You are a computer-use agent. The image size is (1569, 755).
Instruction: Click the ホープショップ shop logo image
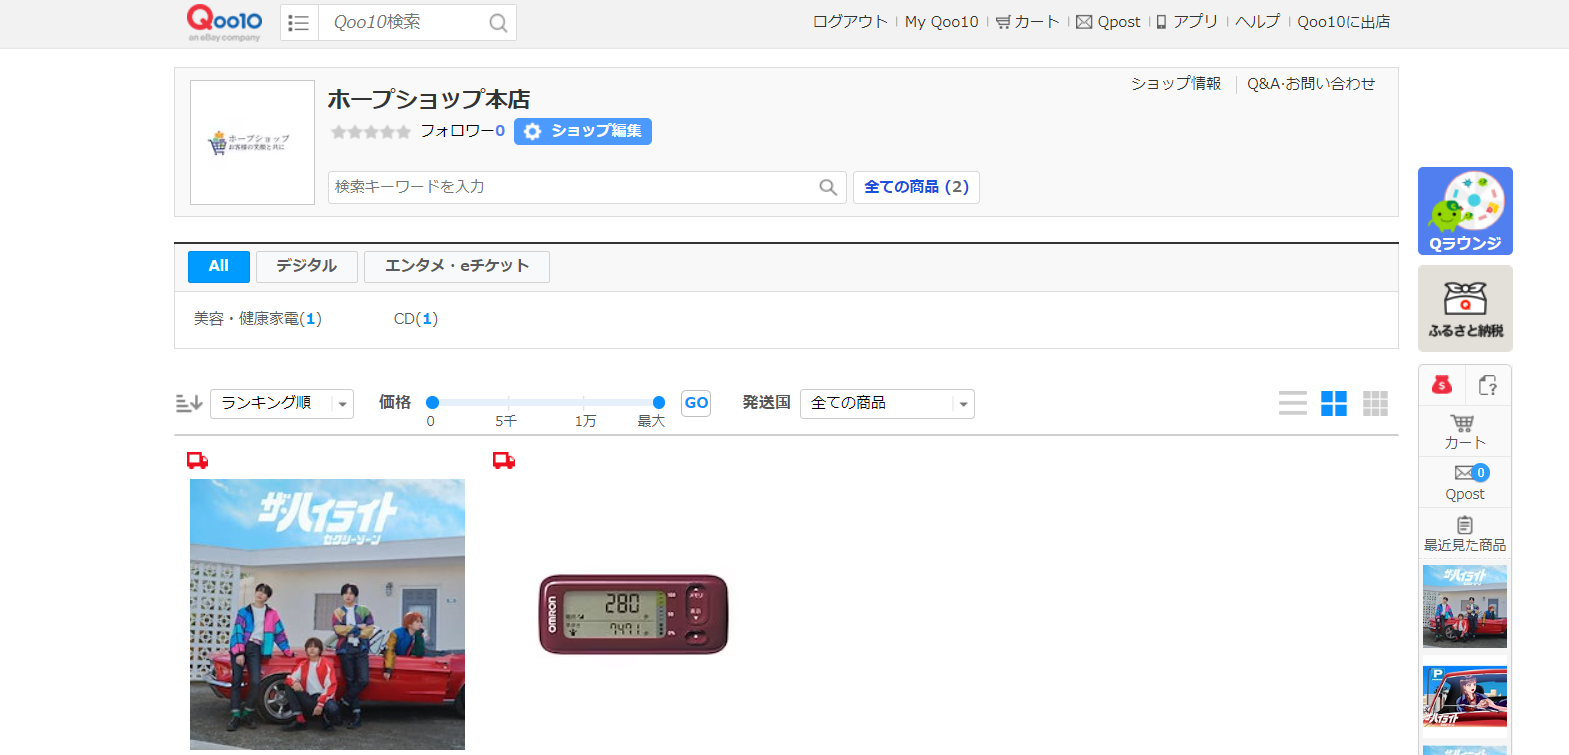click(252, 143)
